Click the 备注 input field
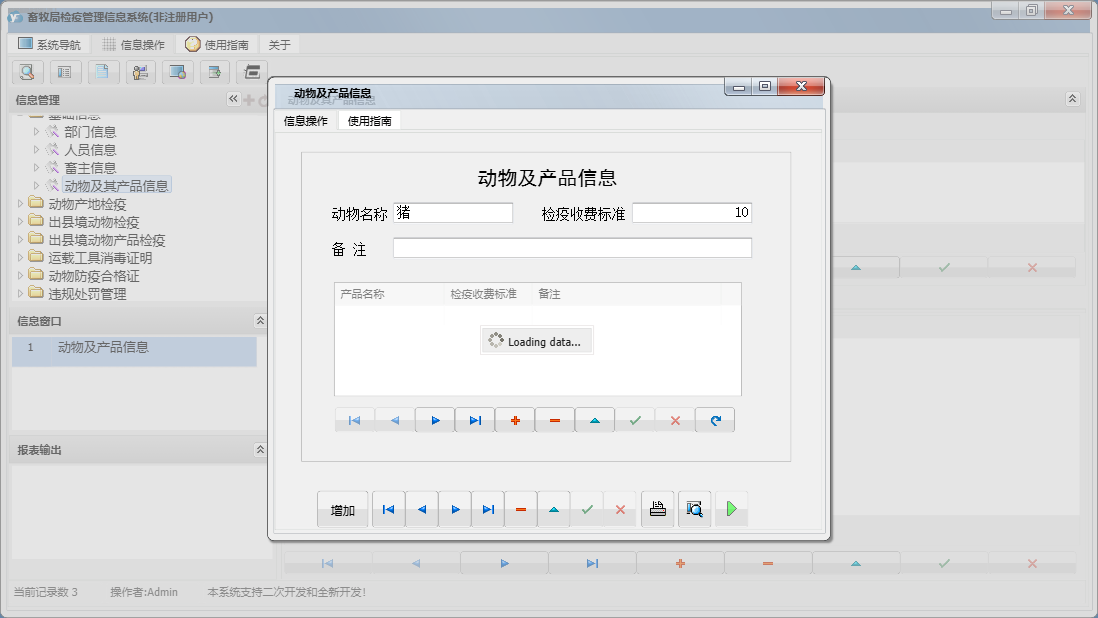Image resolution: width=1098 pixels, height=618 pixels. tap(572, 248)
